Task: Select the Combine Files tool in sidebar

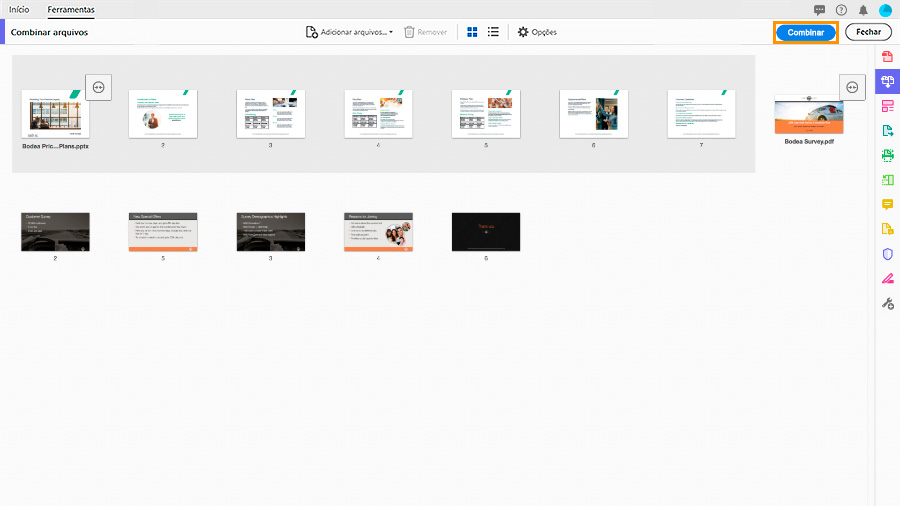Action: [887, 81]
